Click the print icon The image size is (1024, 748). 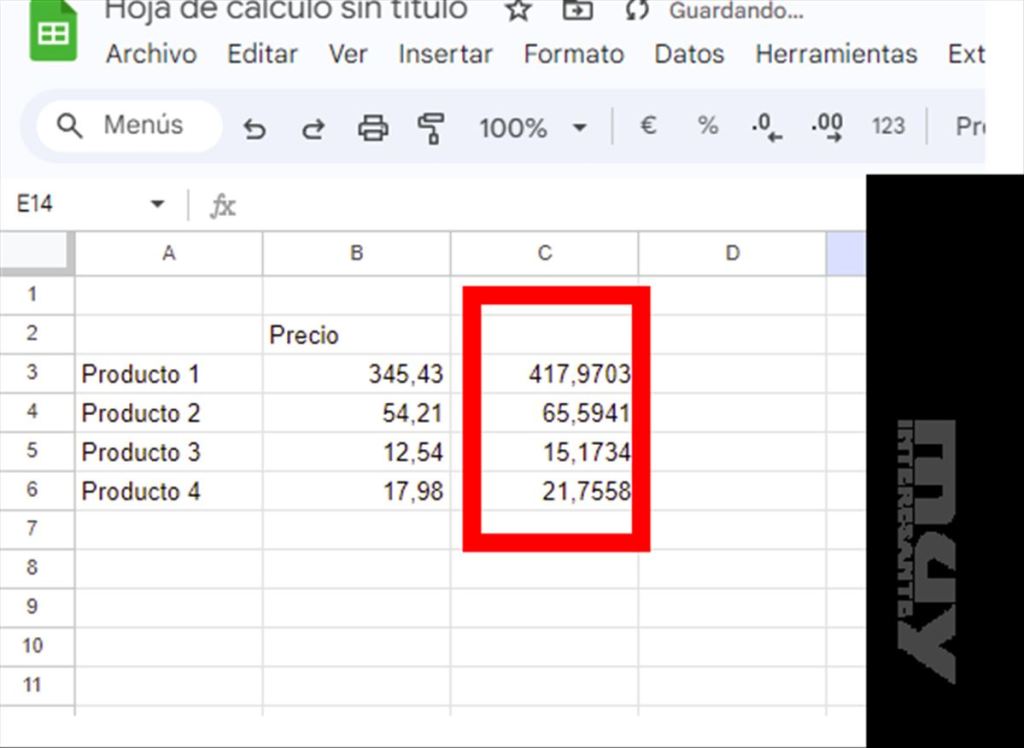(373, 128)
